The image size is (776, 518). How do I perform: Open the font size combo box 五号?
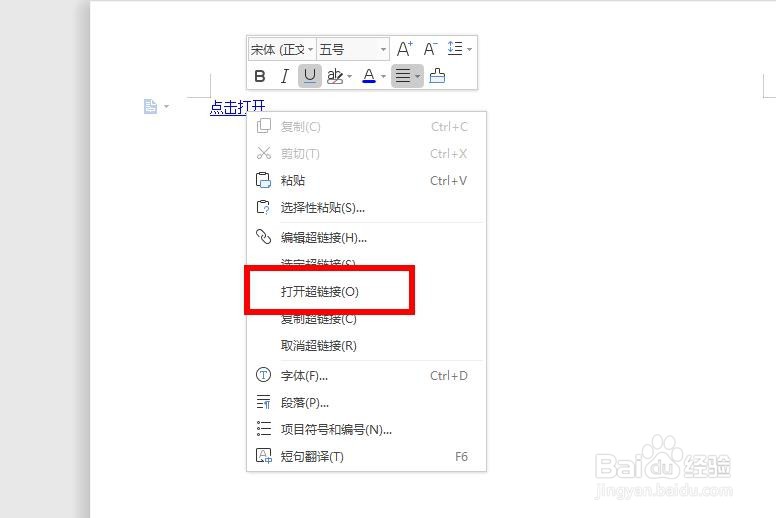(353, 49)
